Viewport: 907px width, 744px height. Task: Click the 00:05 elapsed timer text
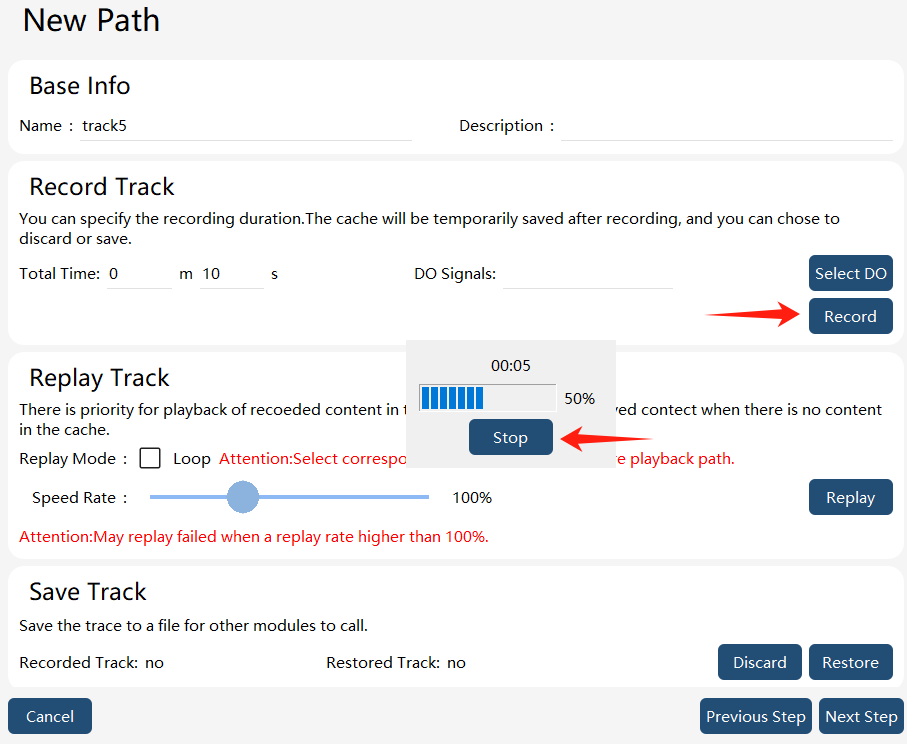tap(510, 366)
